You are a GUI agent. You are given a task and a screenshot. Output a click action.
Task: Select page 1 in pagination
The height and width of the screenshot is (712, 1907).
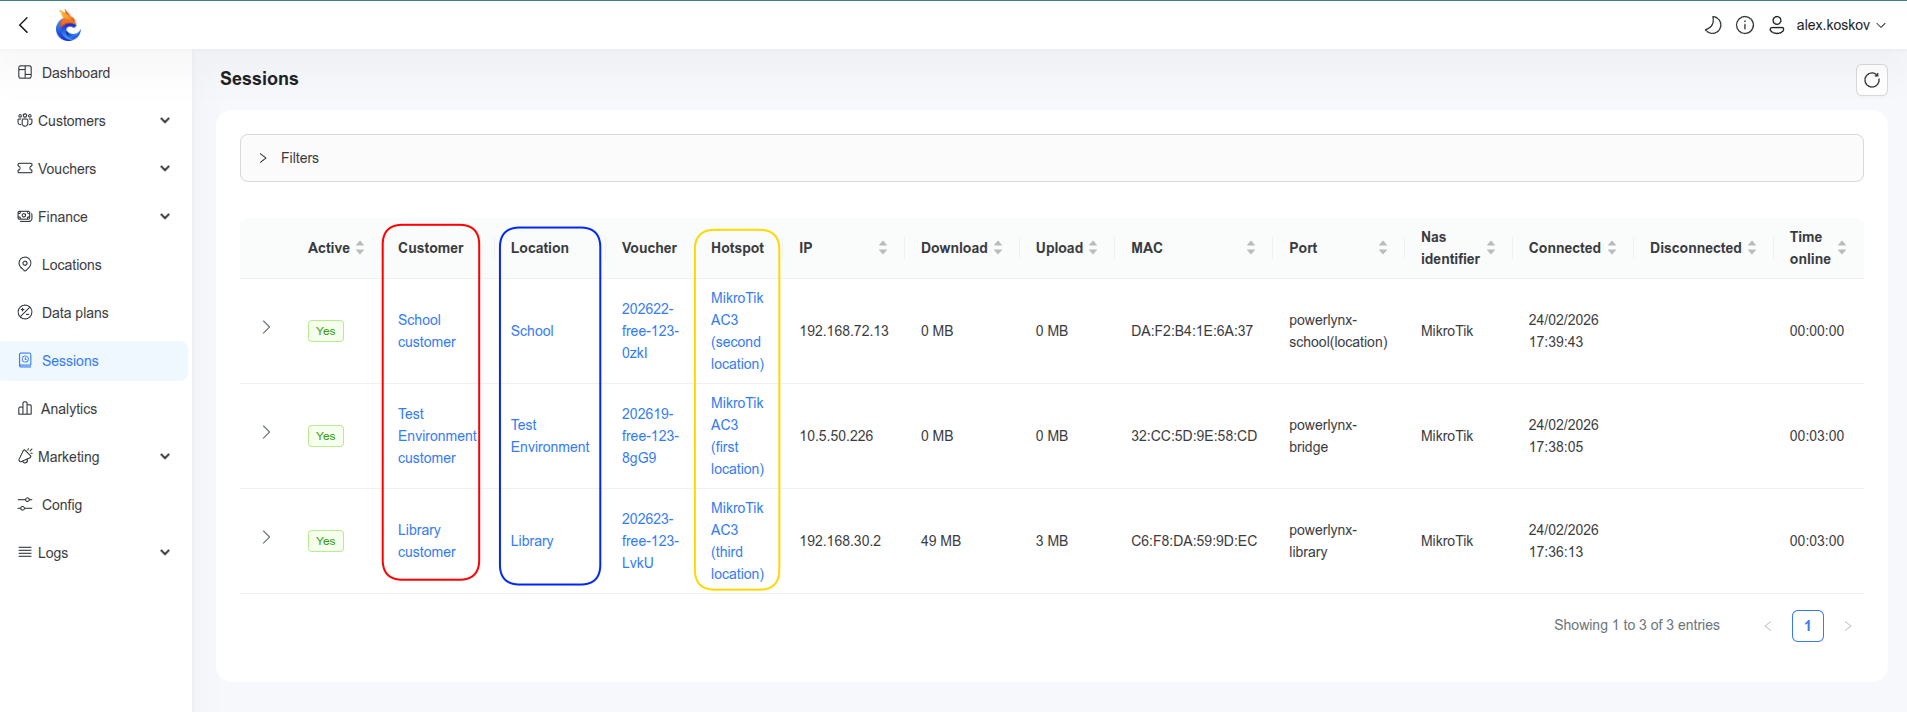[1807, 626]
